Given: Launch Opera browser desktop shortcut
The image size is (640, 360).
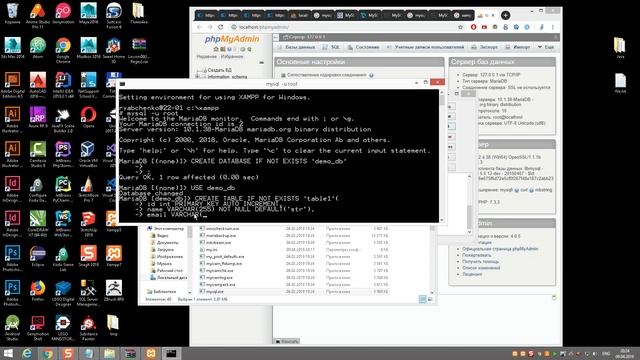Looking at the screenshot, I should [x=88, y=118].
